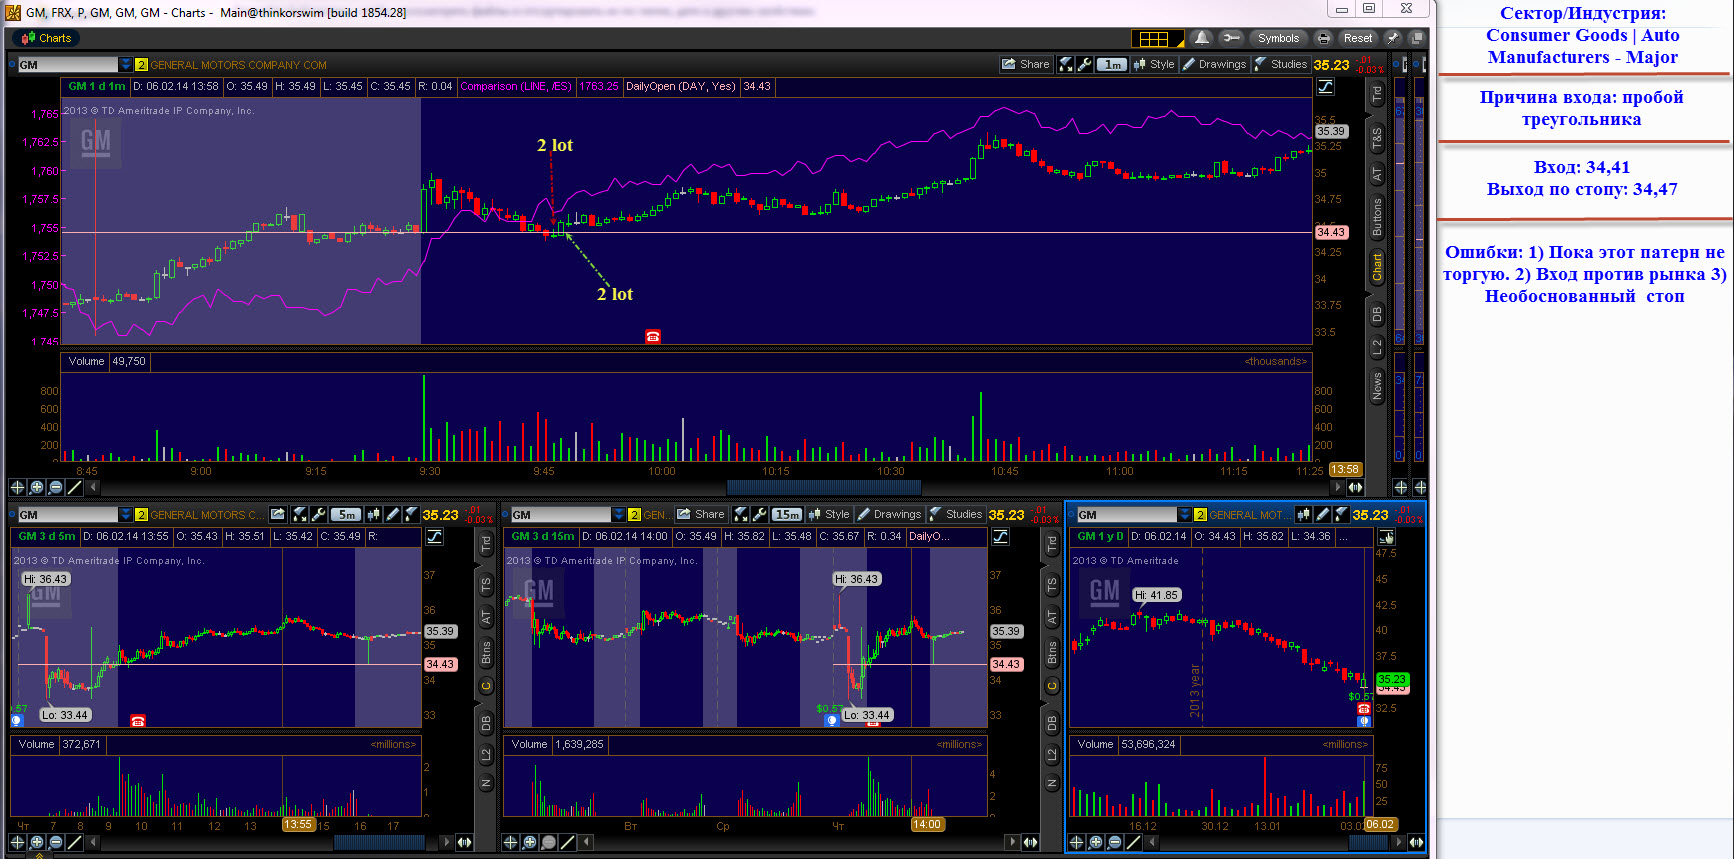Click the wrench chart settings icon on 15m chart
Screen dimensions: 1734x859
coord(759,514)
